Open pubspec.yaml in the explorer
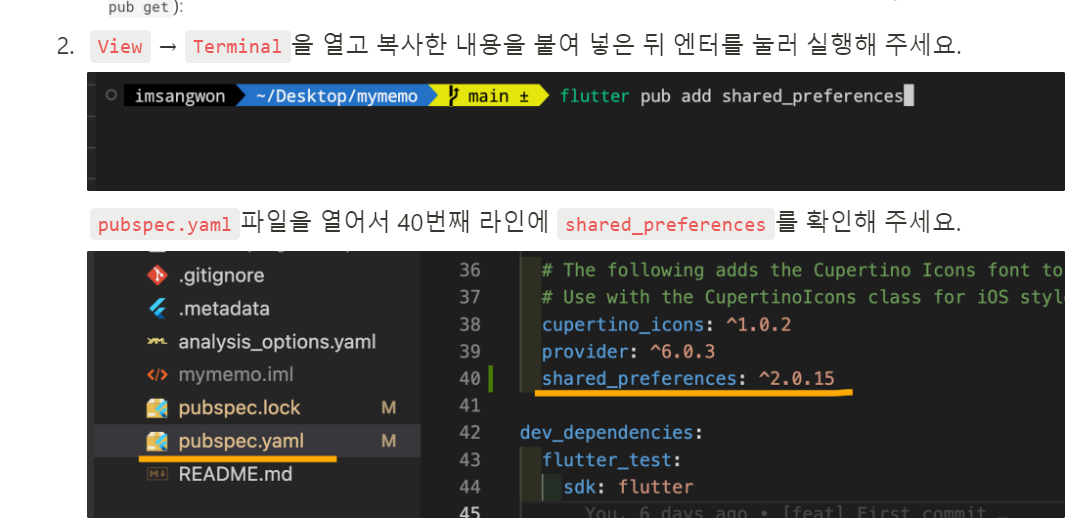The height and width of the screenshot is (525, 1088). click(x=241, y=441)
